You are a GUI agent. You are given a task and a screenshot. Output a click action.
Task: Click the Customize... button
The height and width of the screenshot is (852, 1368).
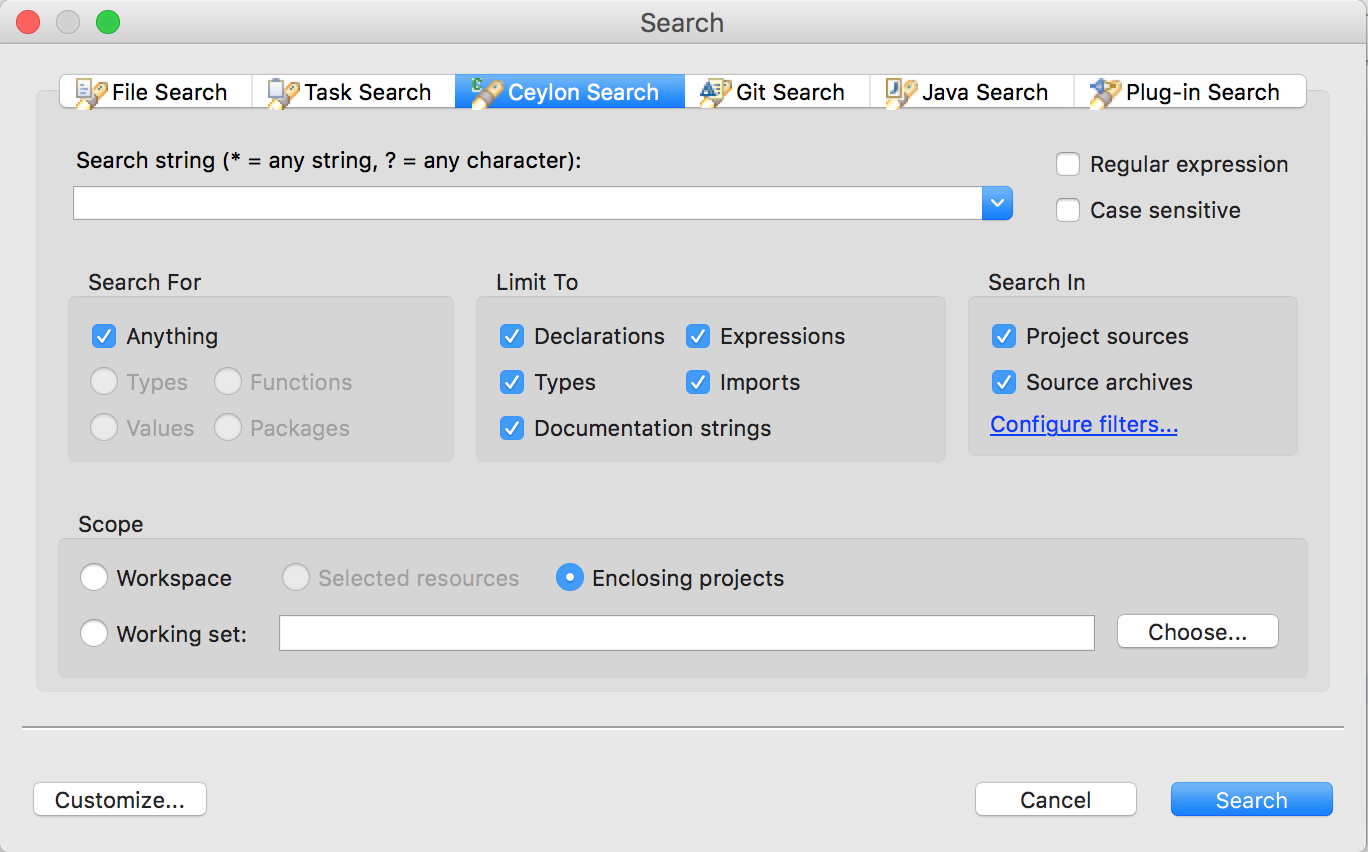pyautogui.click(x=120, y=800)
